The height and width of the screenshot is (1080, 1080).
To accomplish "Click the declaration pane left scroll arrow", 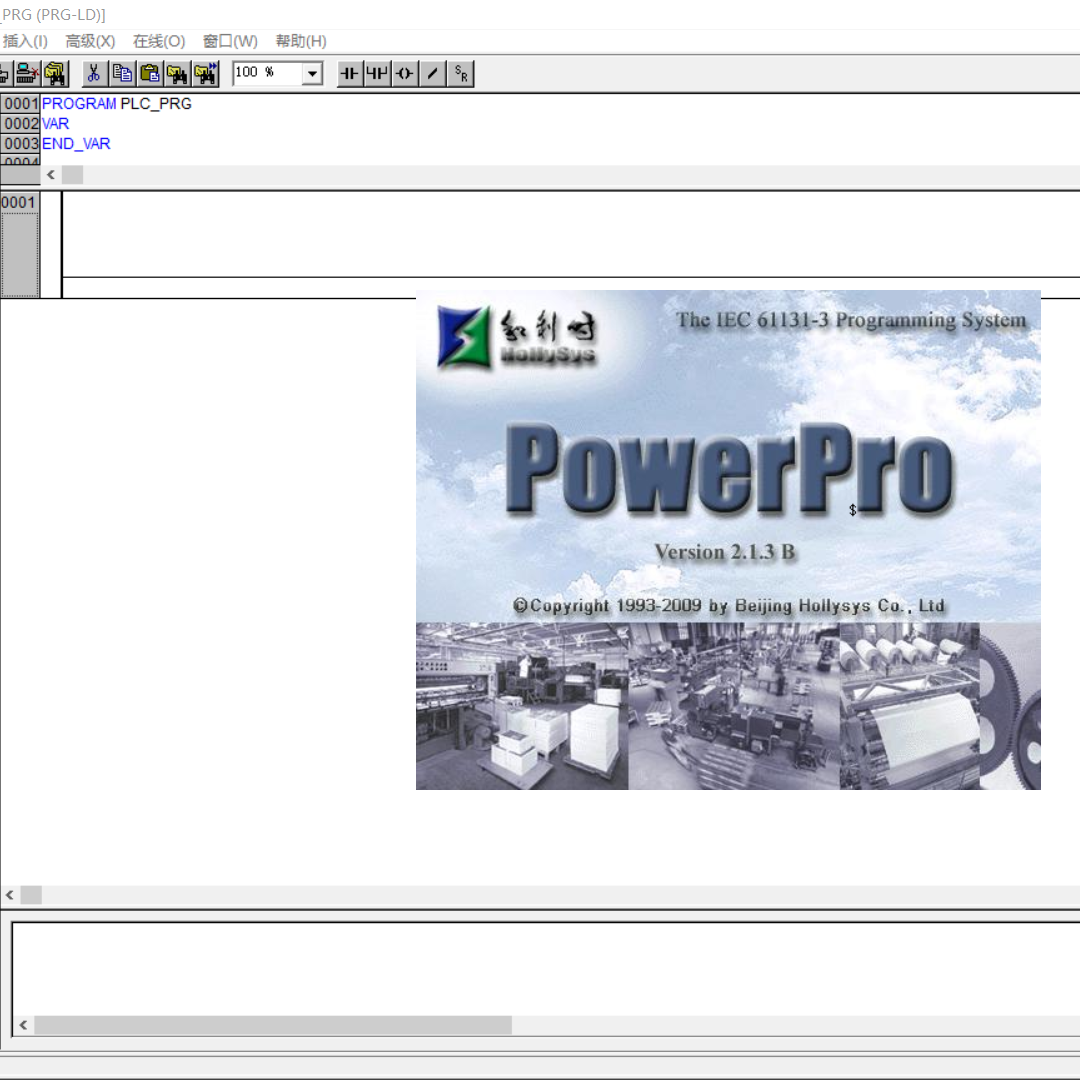I will (50, 174).
